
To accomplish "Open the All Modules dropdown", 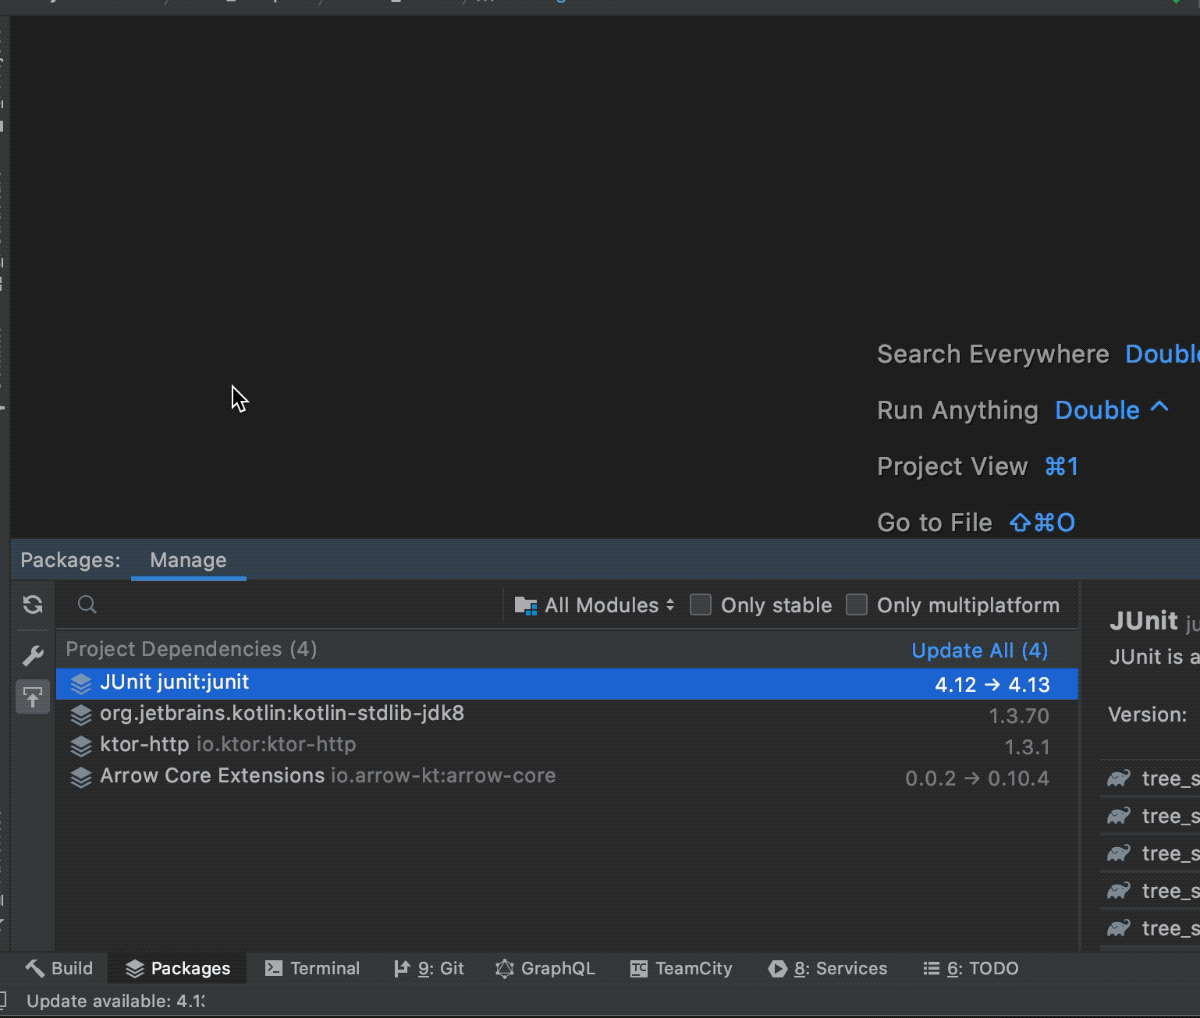I will point(595,605).
